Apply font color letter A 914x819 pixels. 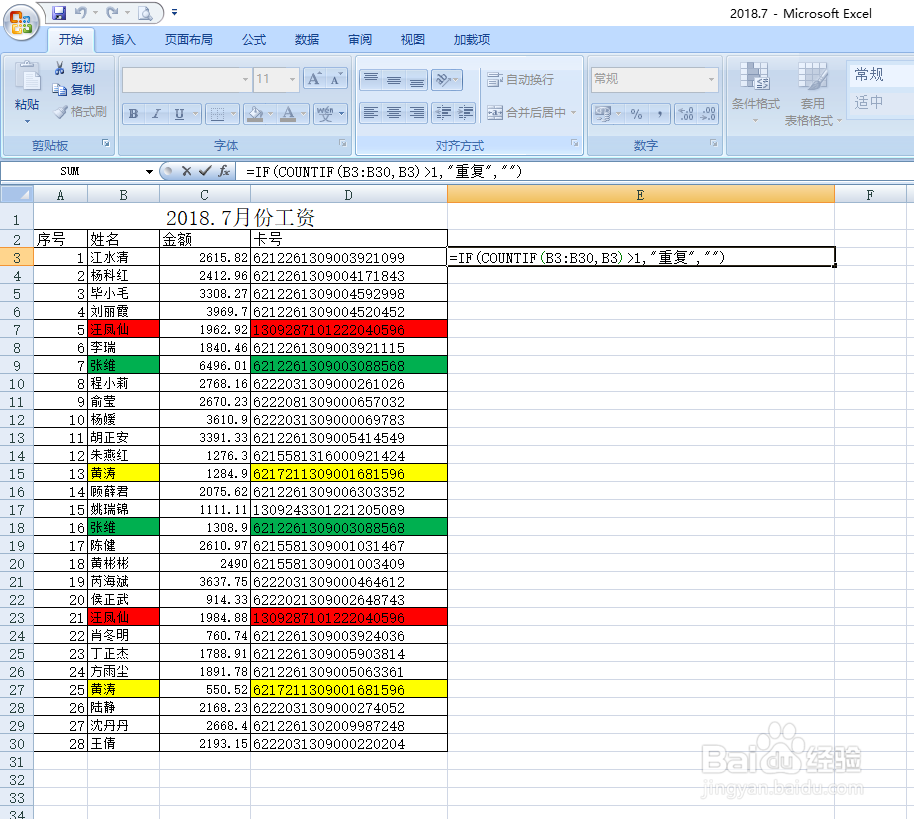point(288,113)
